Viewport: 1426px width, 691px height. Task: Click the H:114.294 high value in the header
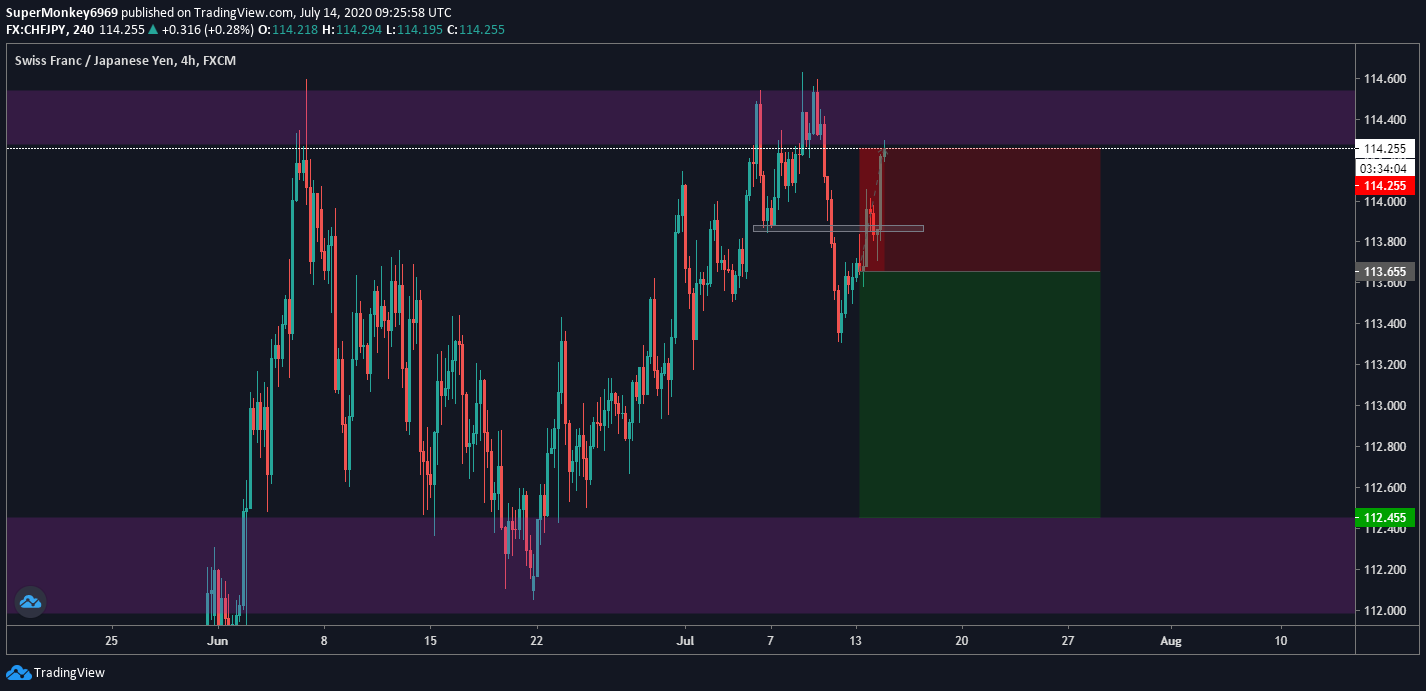pyautogui.click(x=352, y=29)
